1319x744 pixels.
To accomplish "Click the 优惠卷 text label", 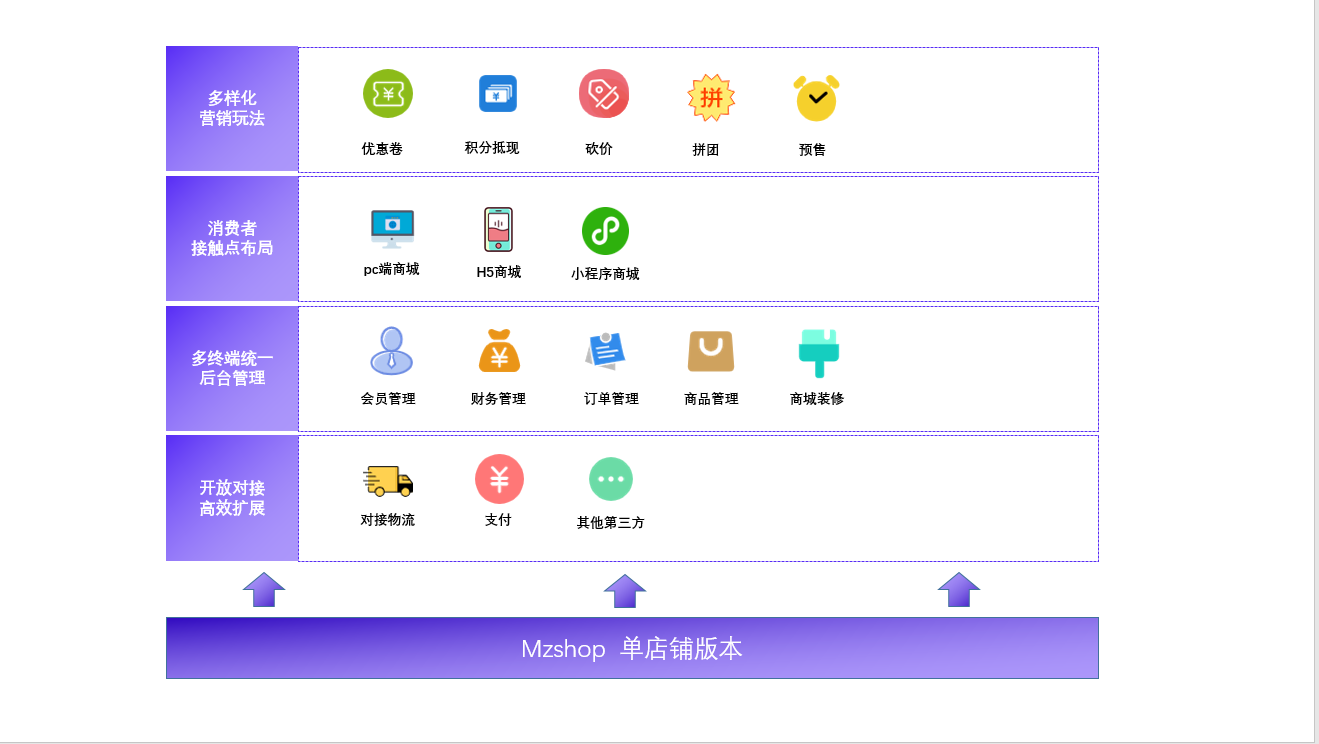I will 382,149.
